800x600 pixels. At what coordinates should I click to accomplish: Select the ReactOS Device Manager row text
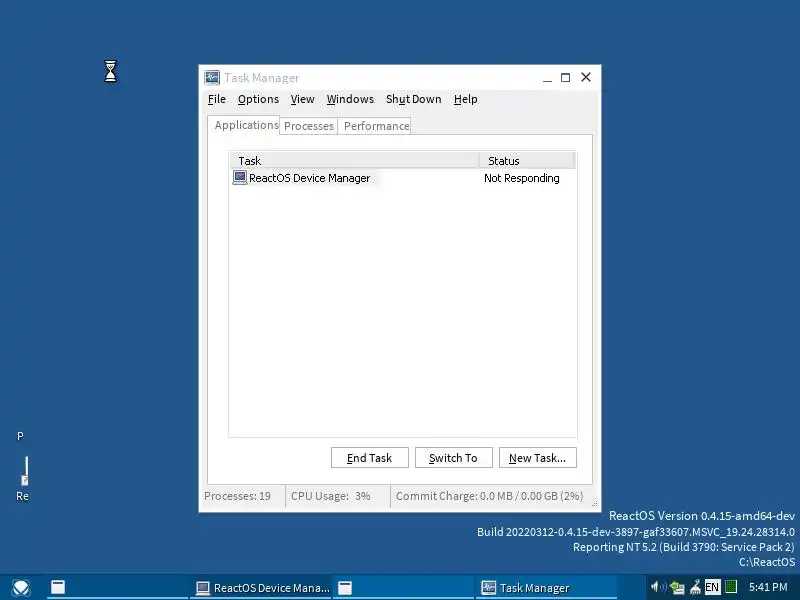pyautogui.click(x=309, y=178)
